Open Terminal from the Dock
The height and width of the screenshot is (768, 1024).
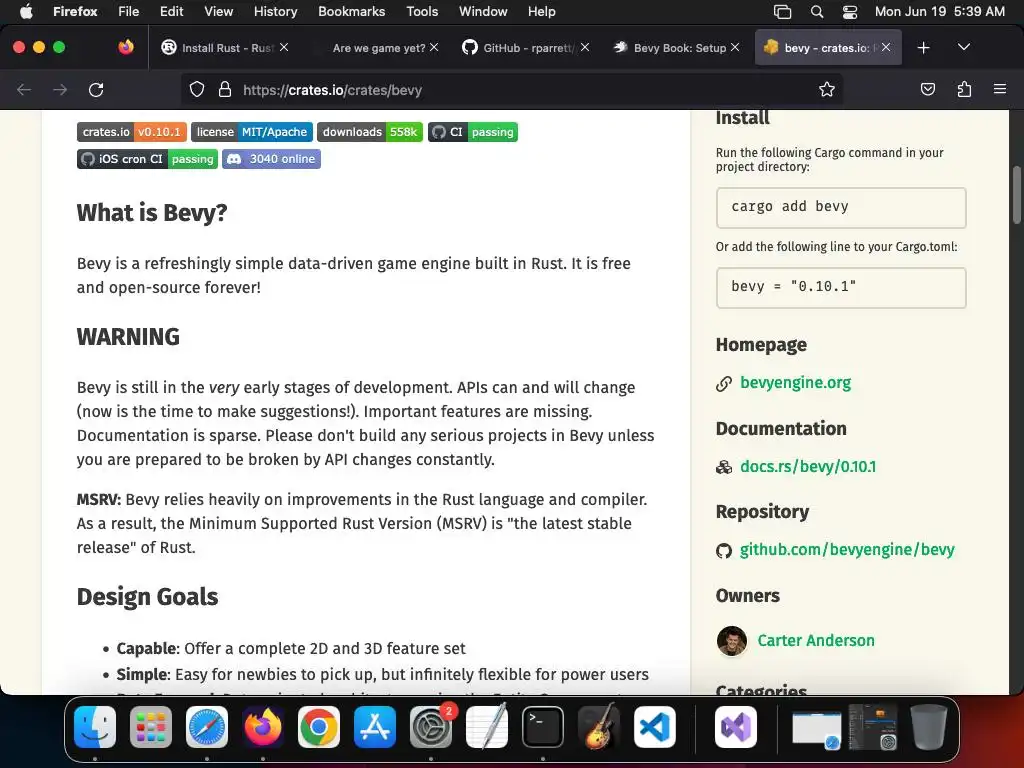[x=543, y=727]
